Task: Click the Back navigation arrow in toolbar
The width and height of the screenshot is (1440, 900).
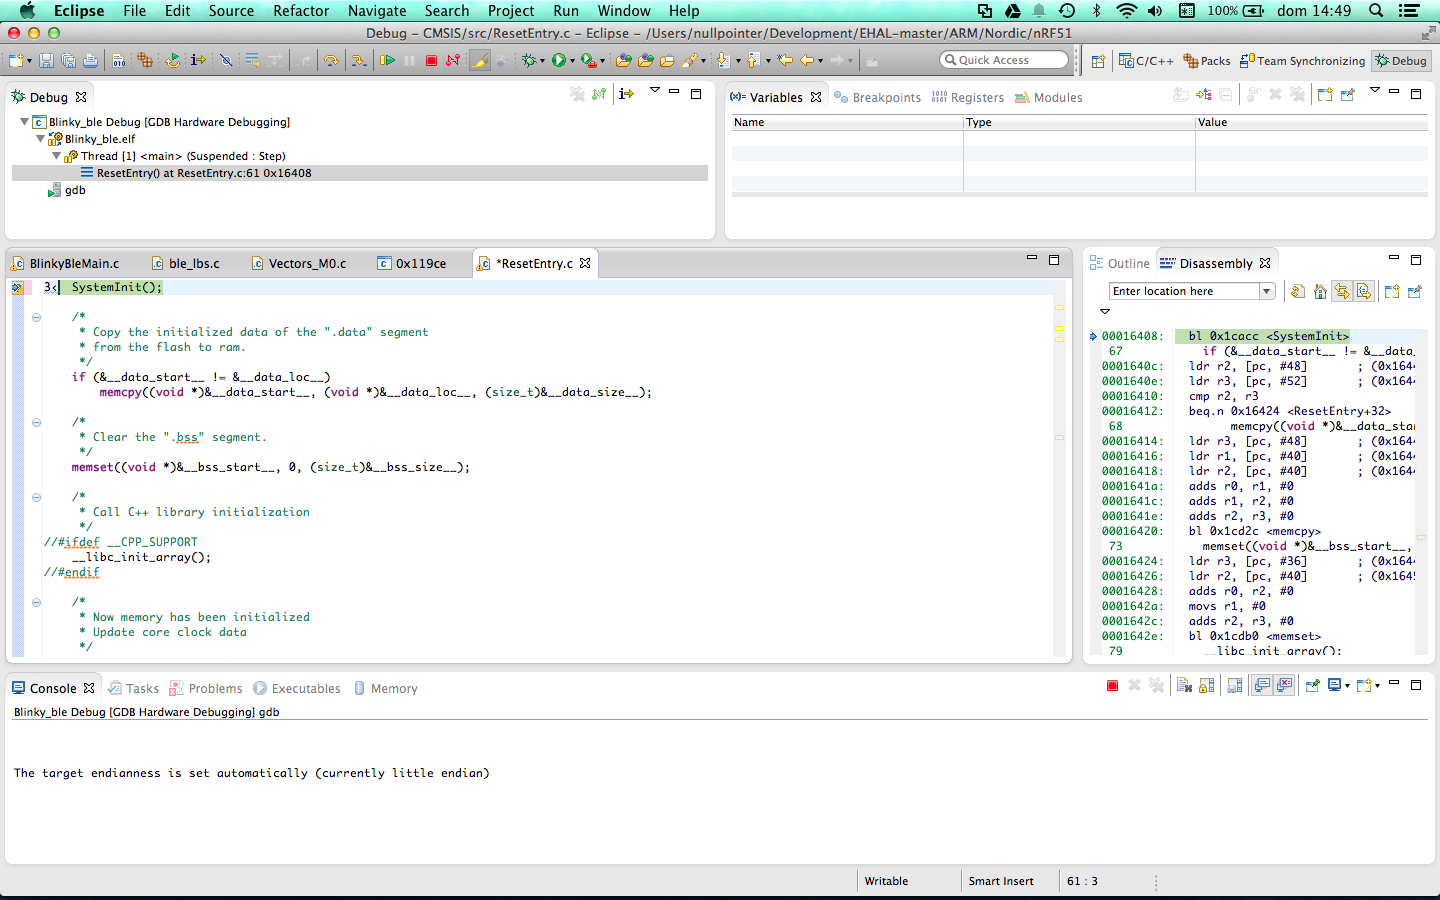Action: tap(806, 61)
